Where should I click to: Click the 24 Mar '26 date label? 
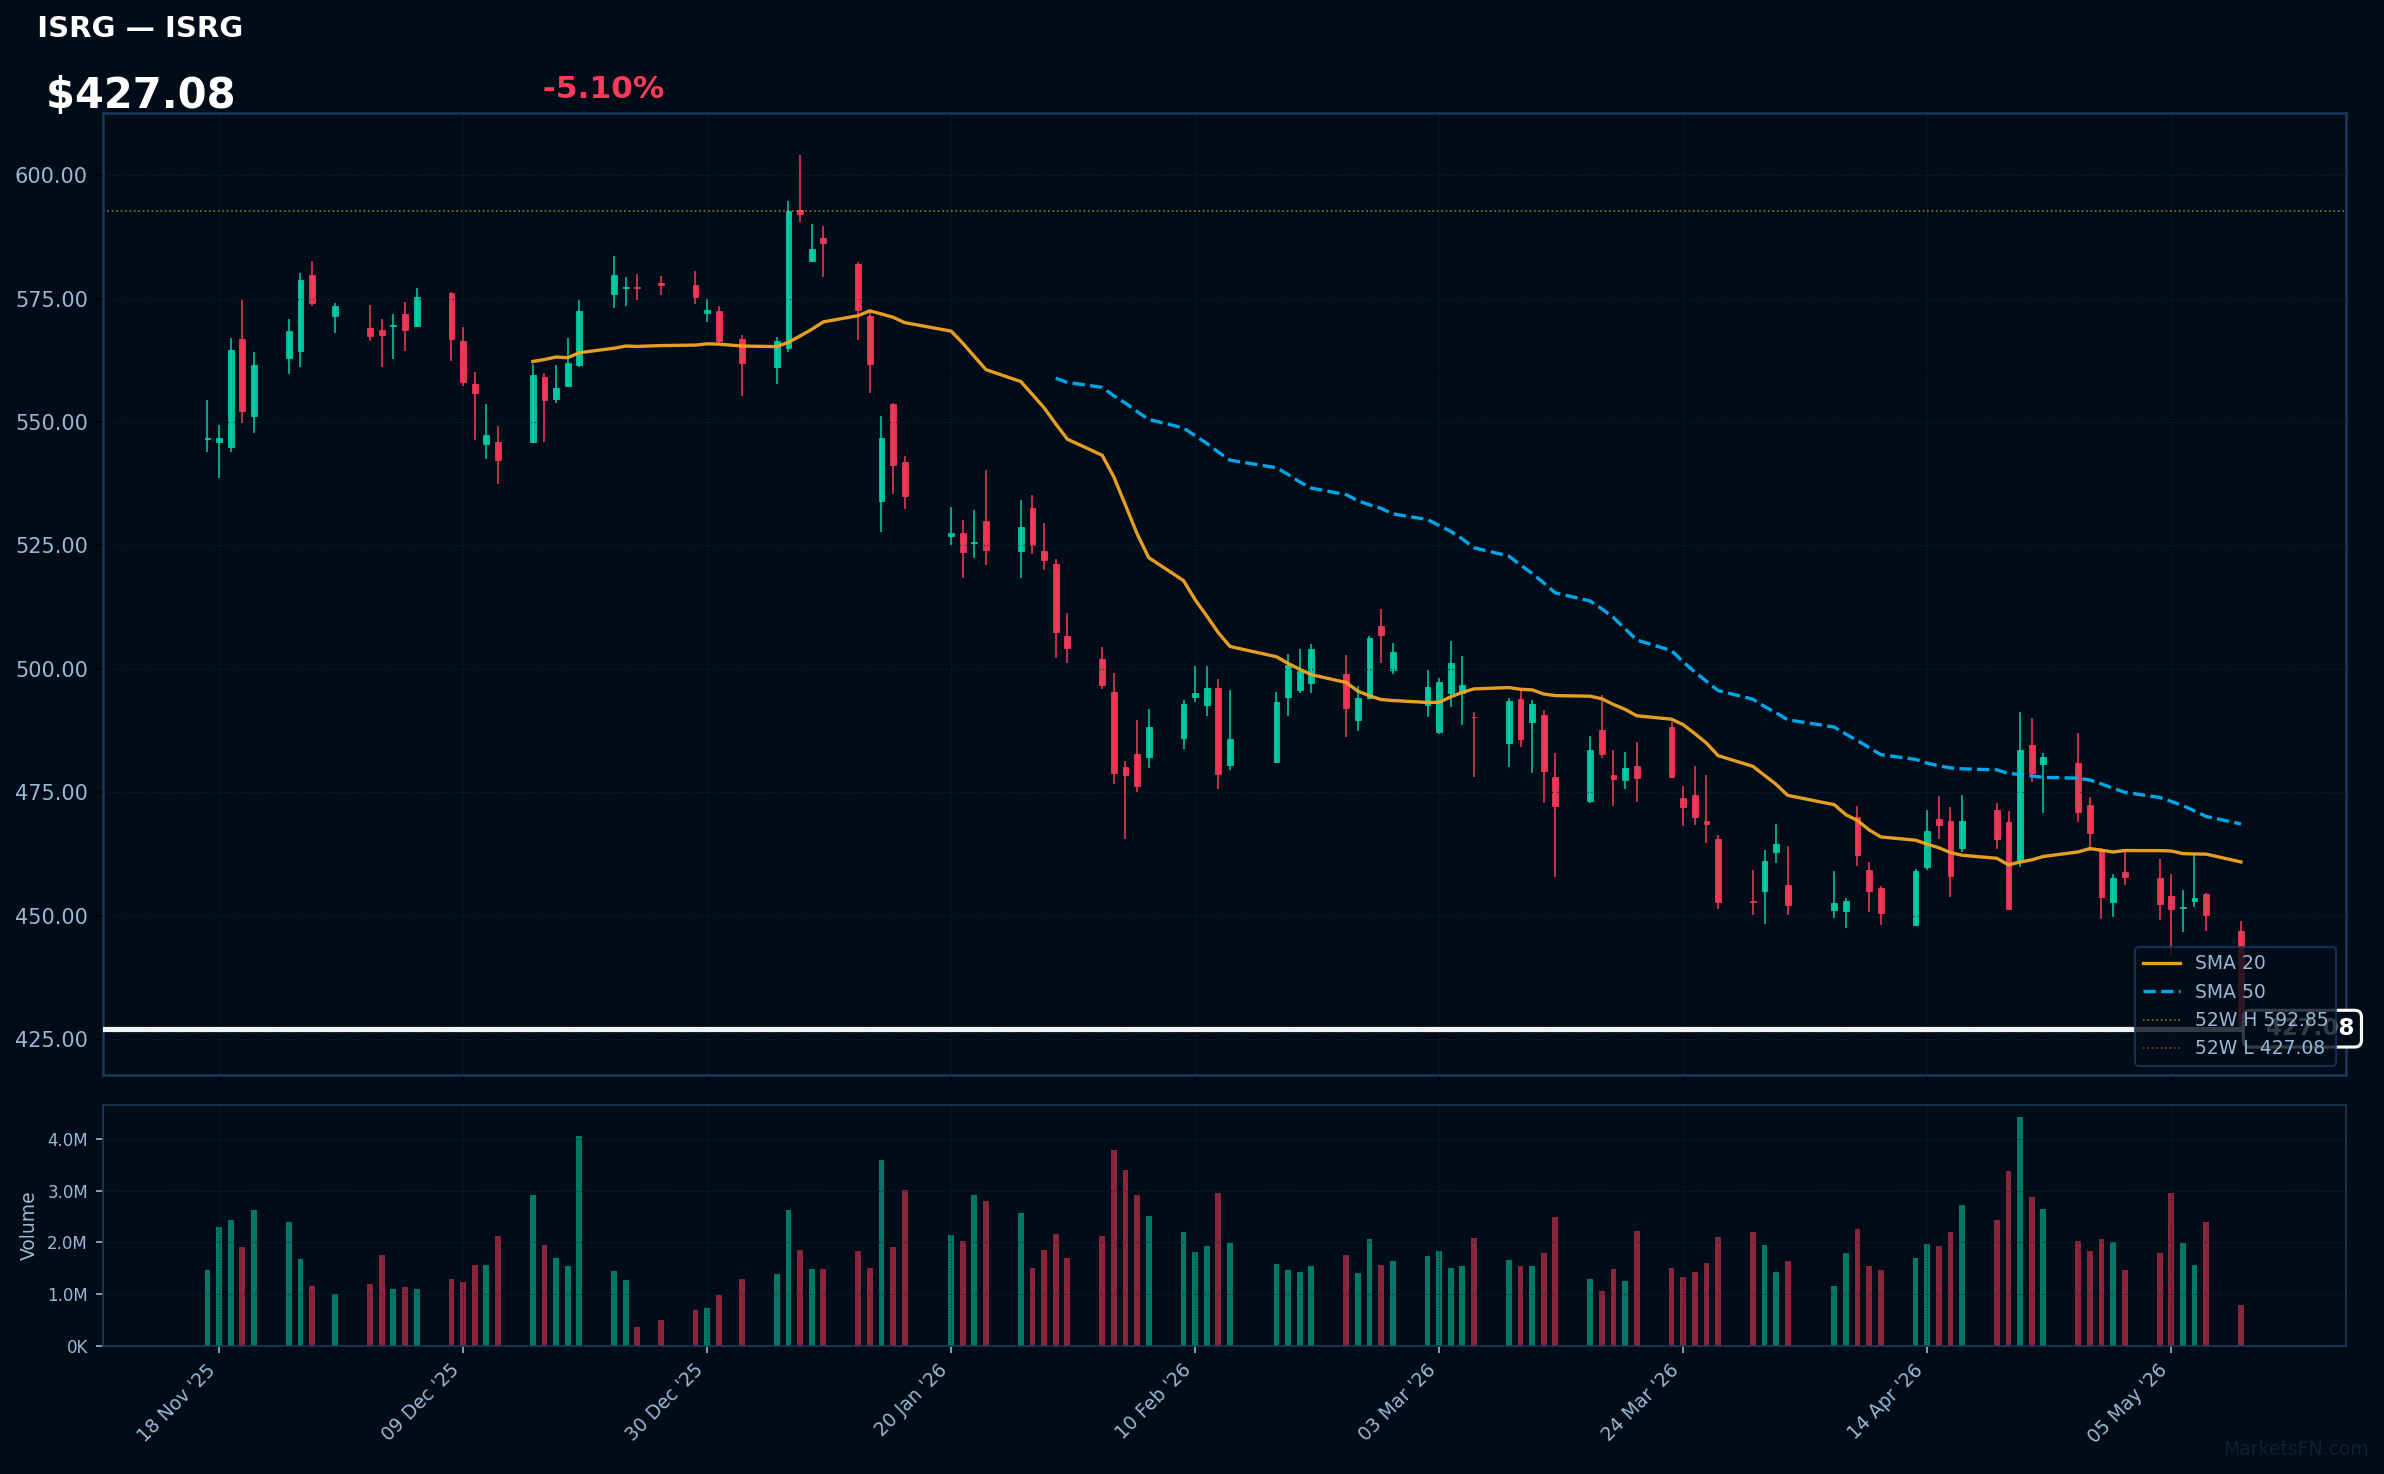coord(1640,1402)
